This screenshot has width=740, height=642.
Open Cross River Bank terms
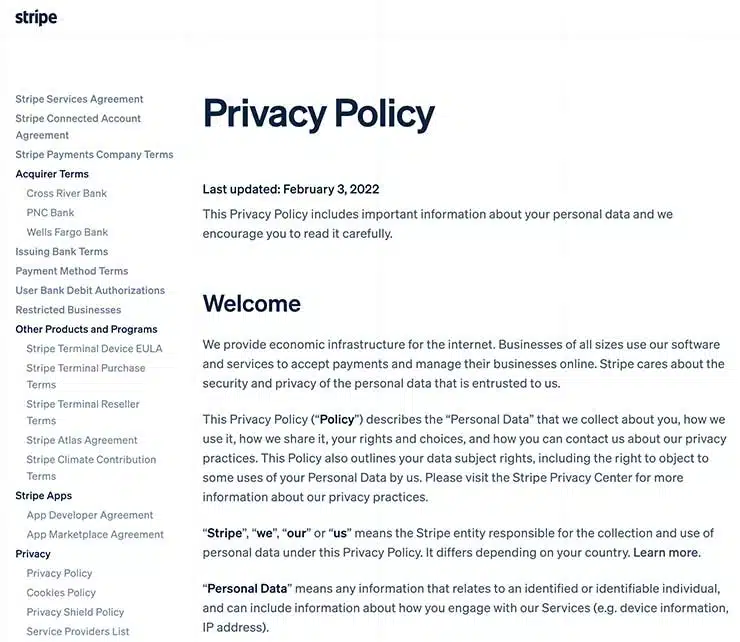coord(66,193)
